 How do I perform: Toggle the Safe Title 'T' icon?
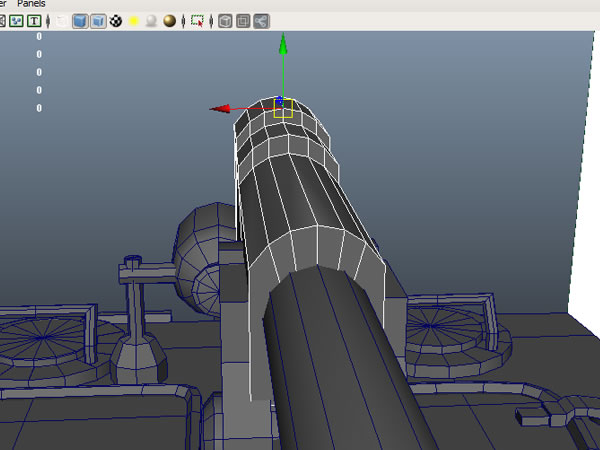(34, 21)
